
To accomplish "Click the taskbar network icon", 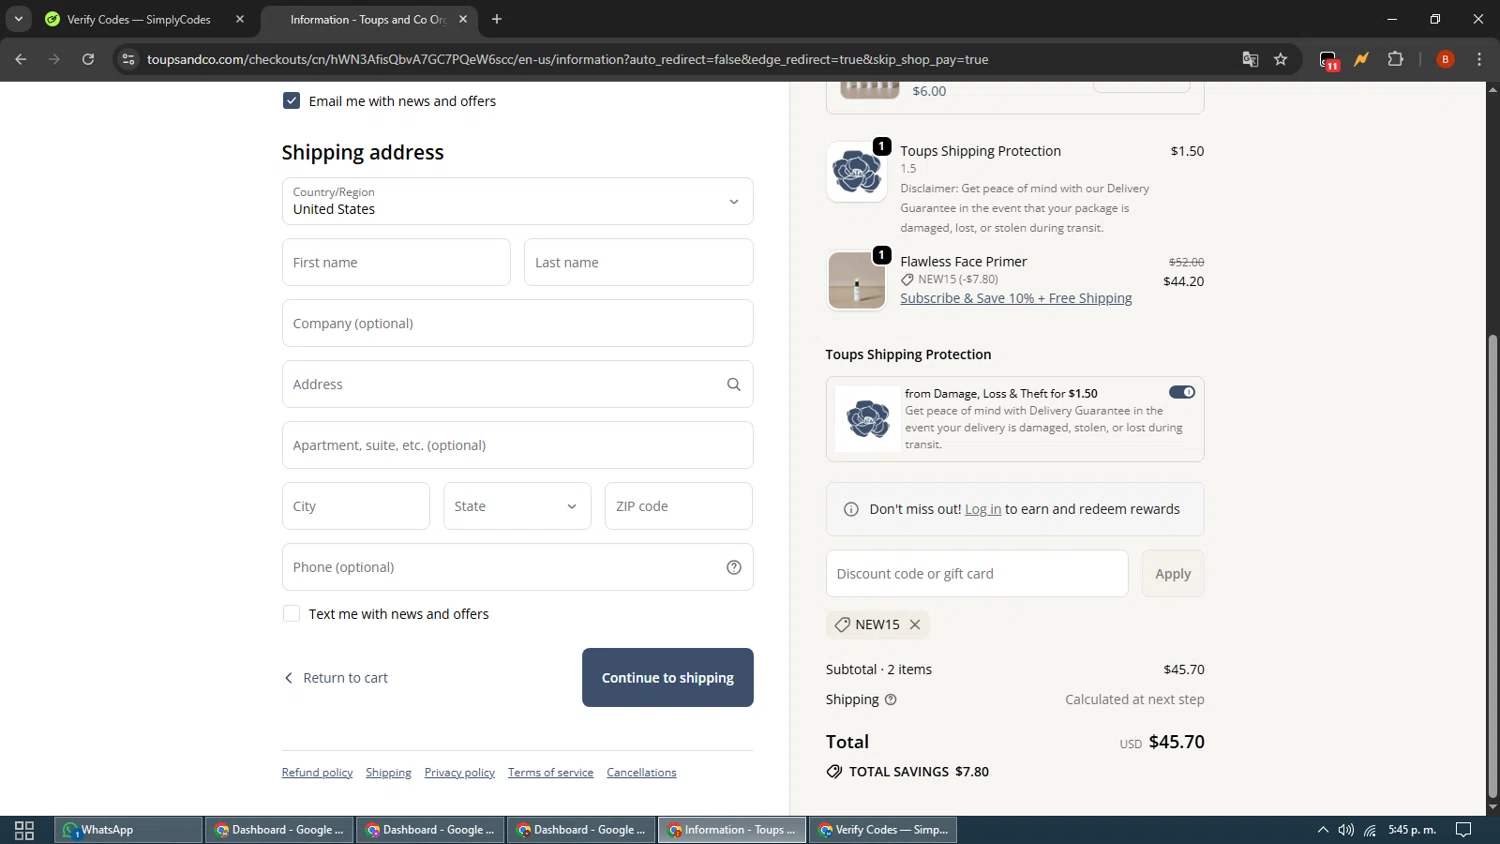I will 1370,830.
